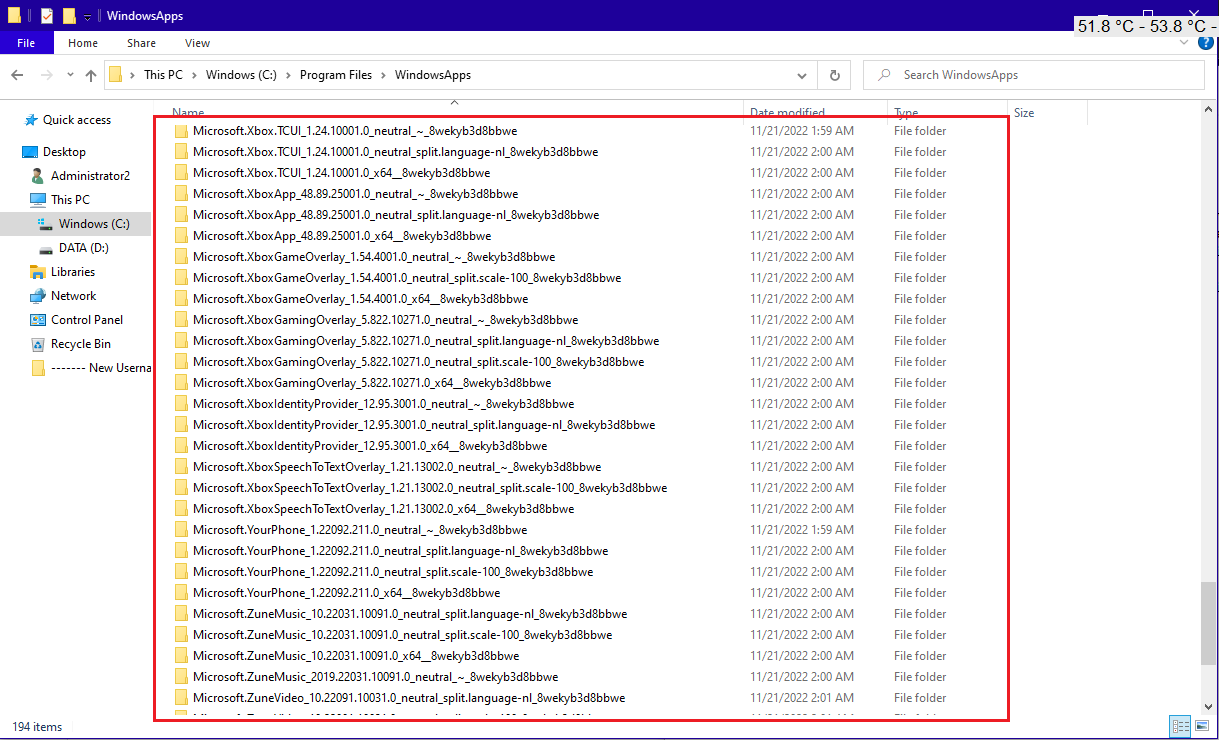This screenshot has height=740, width=1219.
Task: Open Libraries in the navigation pane
Action: click(73, 272)
